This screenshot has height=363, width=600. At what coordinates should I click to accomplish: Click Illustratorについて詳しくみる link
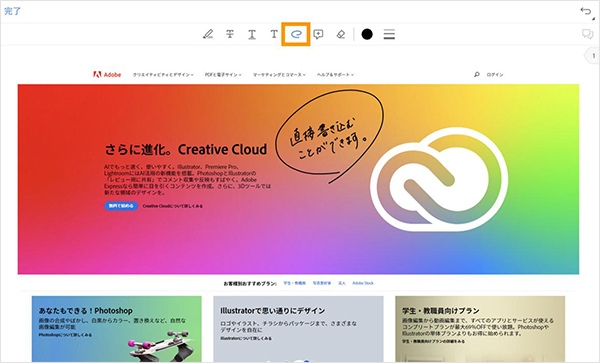tap(246, 339)
